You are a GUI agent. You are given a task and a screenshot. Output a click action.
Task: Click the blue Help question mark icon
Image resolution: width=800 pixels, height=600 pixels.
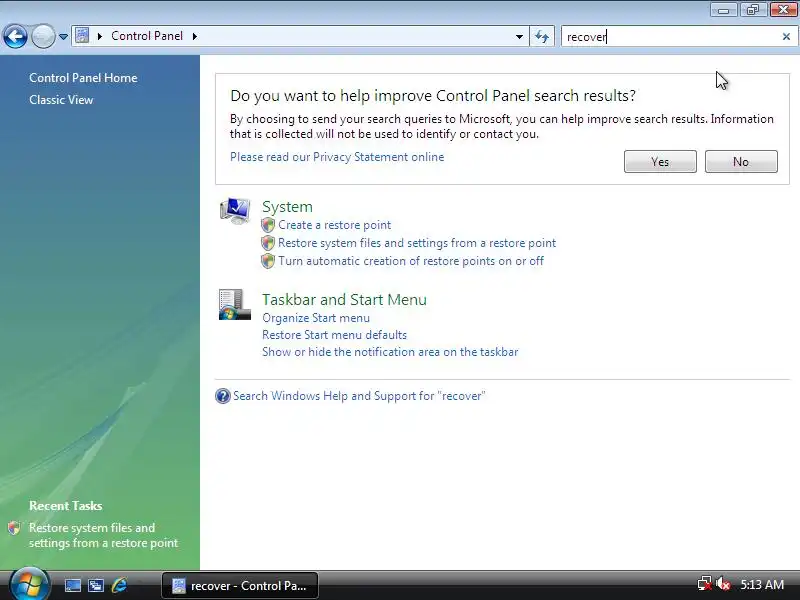click(223, 396)
